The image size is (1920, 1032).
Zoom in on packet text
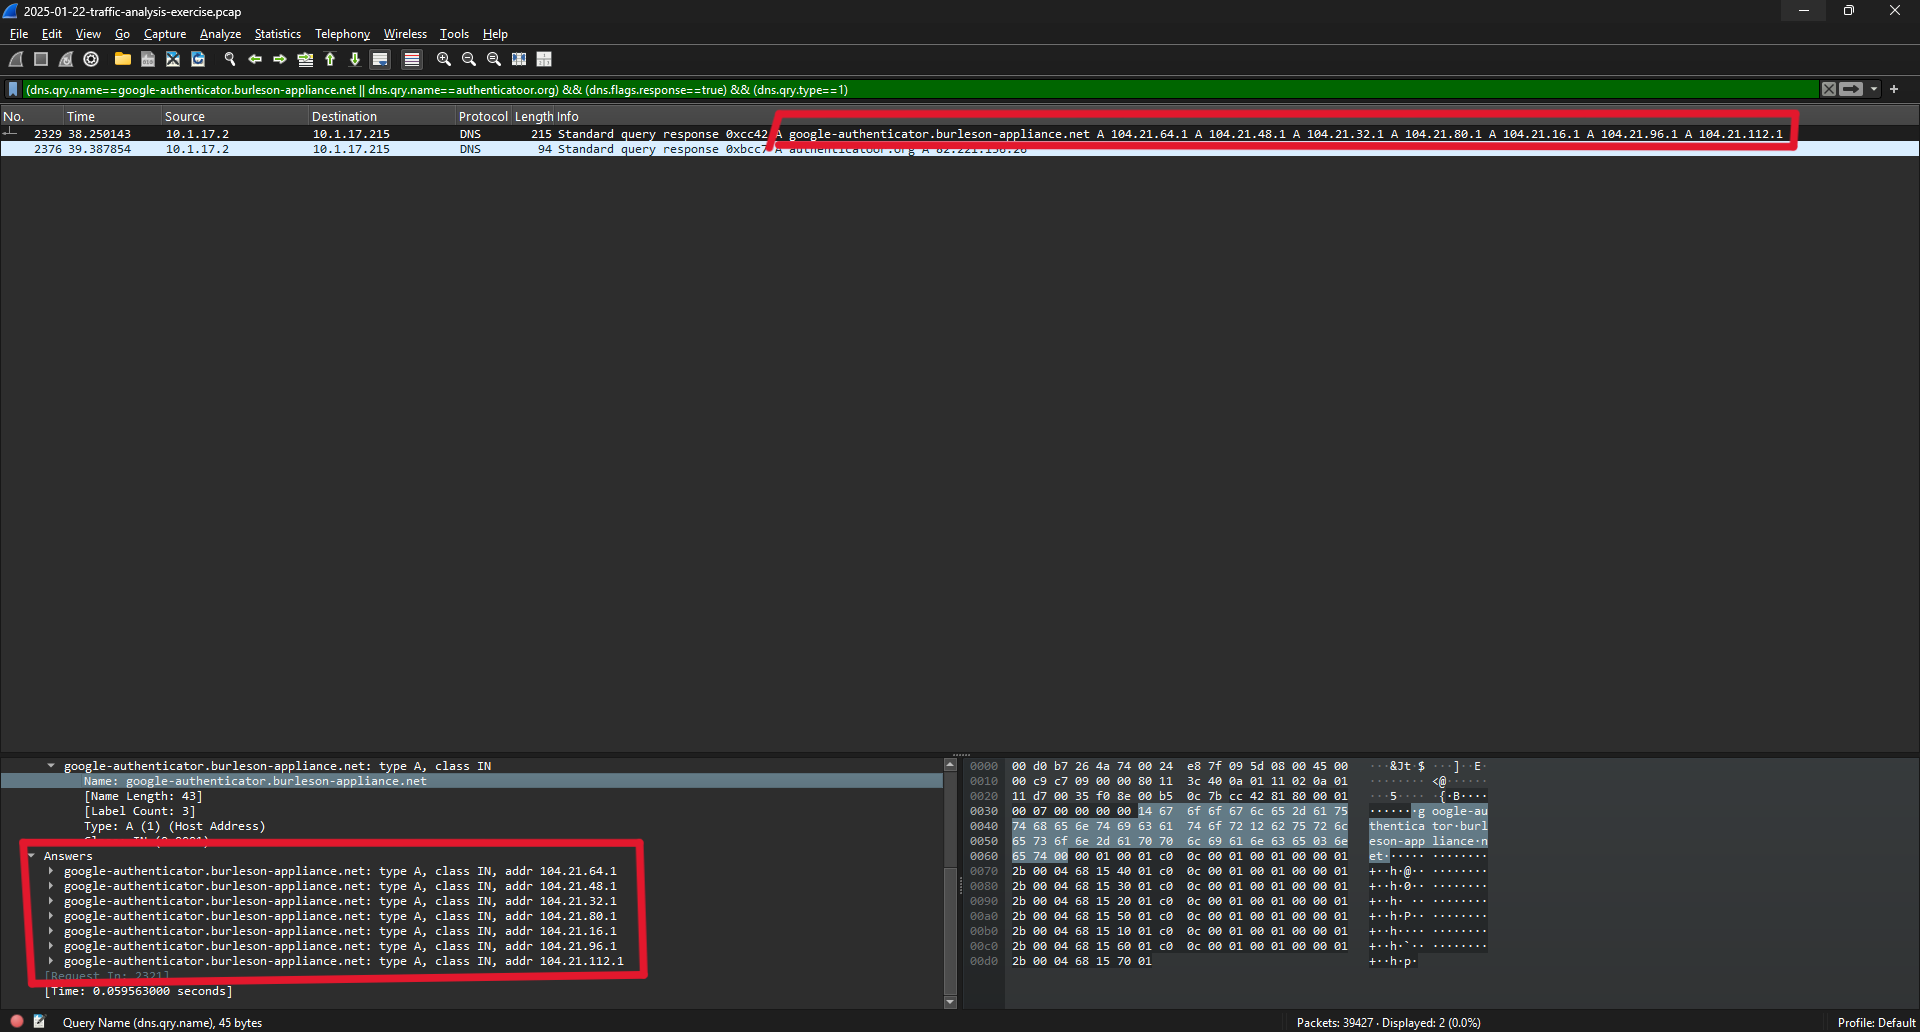tap(444, 60)
